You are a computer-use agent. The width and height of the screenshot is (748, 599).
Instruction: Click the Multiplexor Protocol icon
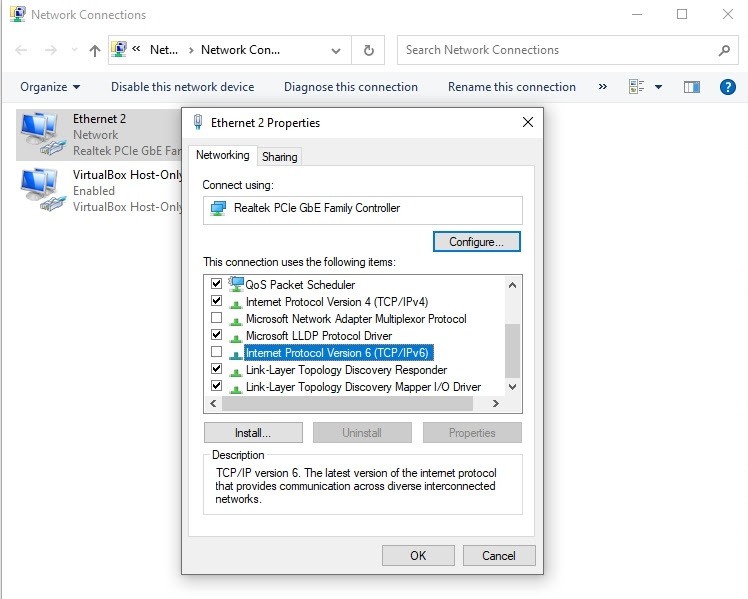pos(235,321)
